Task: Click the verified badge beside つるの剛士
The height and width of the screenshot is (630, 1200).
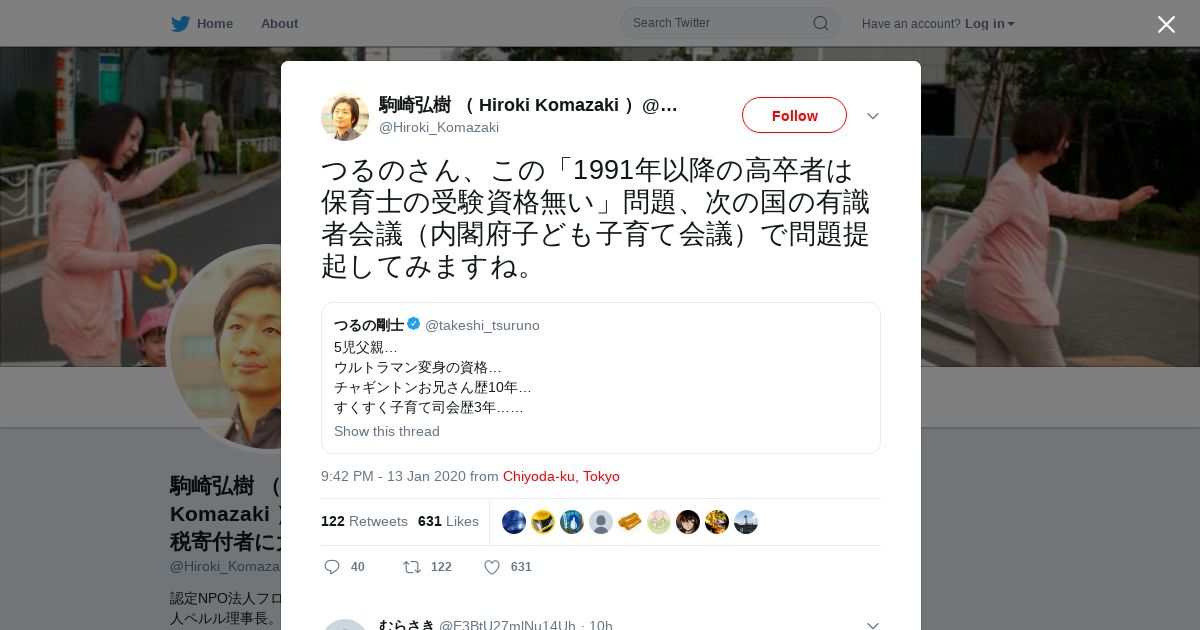Action: point(414,324)
